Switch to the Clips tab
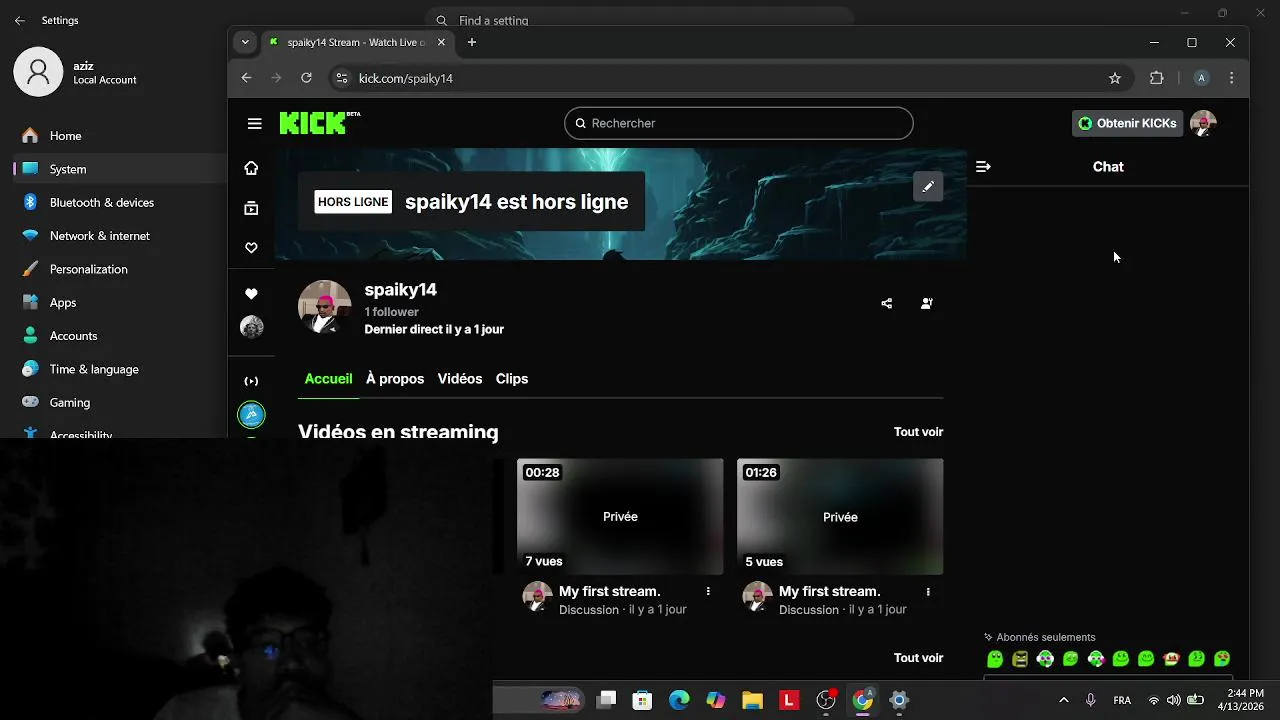Viewport: 1280px width, 720px height. point(512,379)
